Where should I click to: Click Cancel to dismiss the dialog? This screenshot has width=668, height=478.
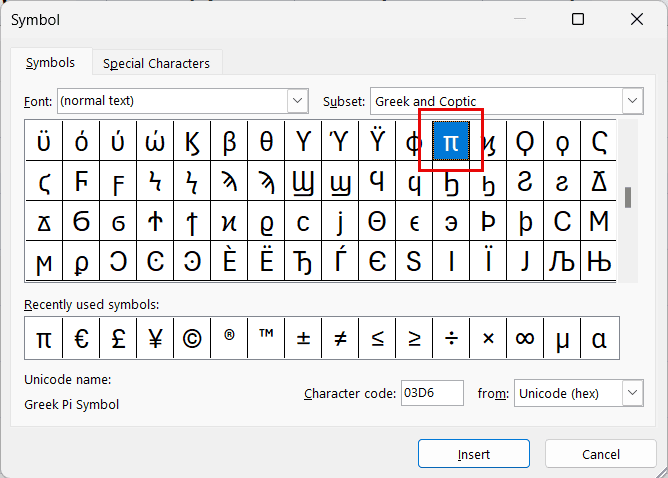tap(600, 454)
